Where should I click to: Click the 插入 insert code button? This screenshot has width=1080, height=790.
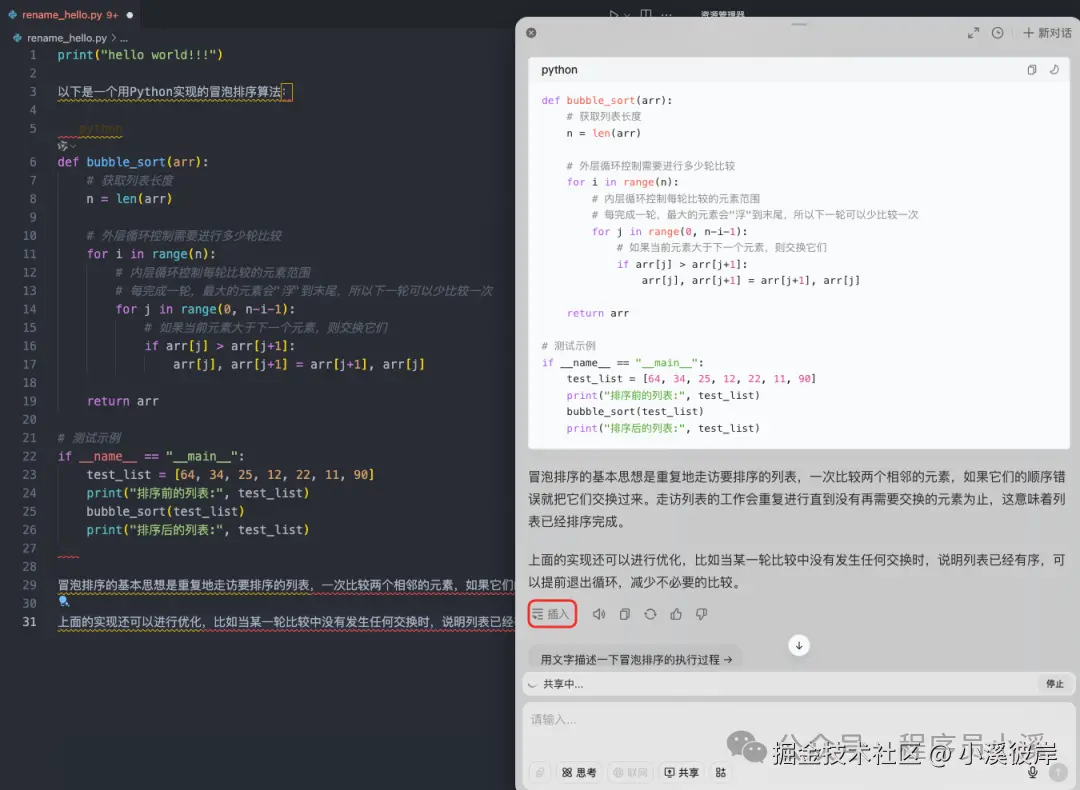pos(552,614)
